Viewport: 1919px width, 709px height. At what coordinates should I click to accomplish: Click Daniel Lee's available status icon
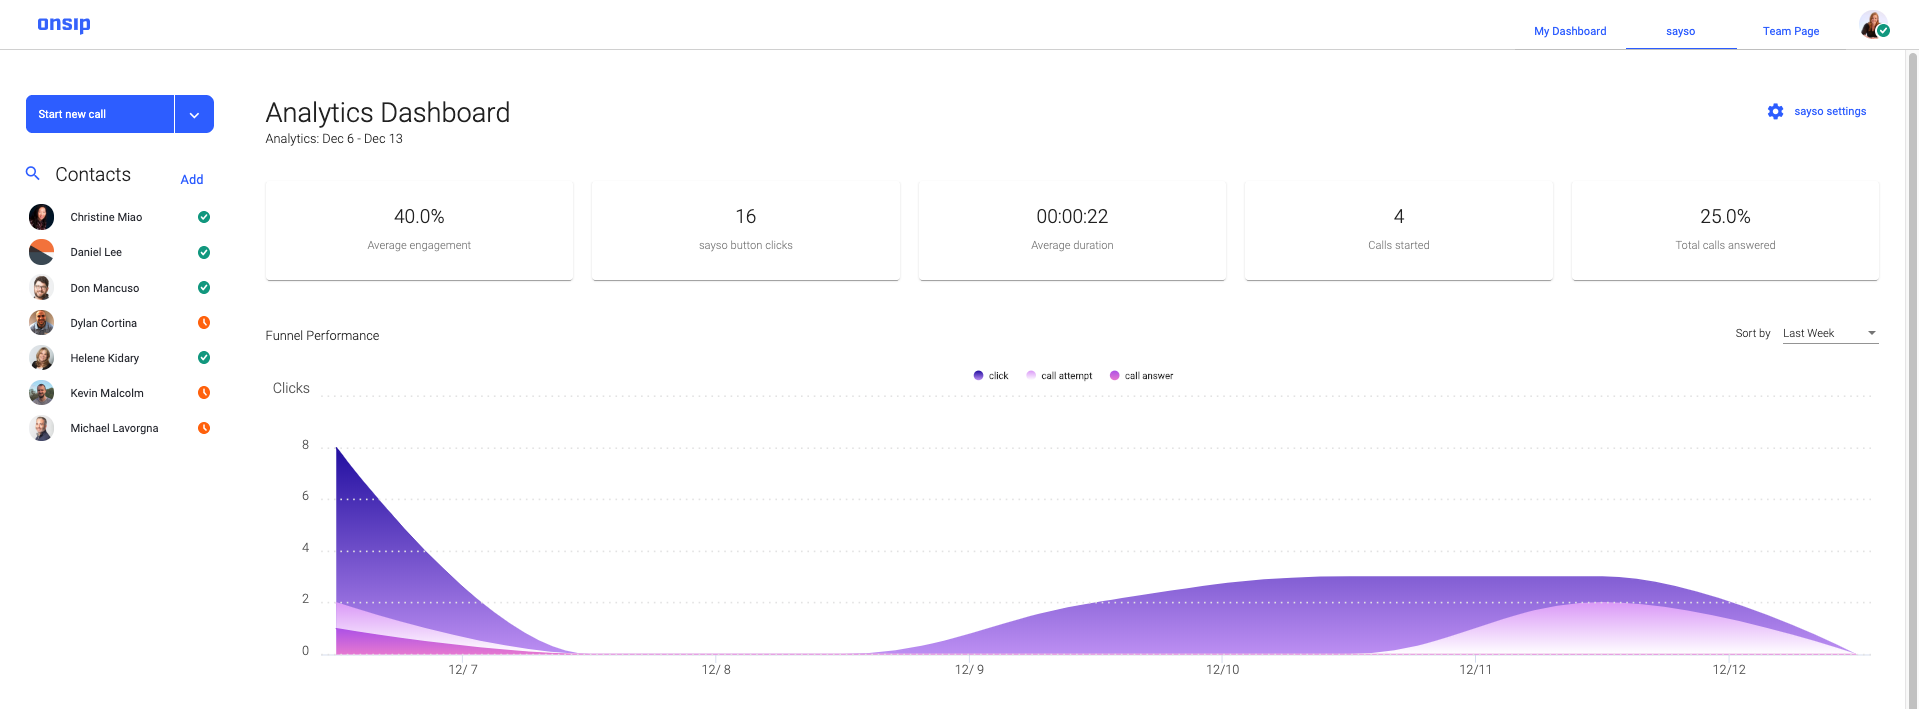coord(204,252)
